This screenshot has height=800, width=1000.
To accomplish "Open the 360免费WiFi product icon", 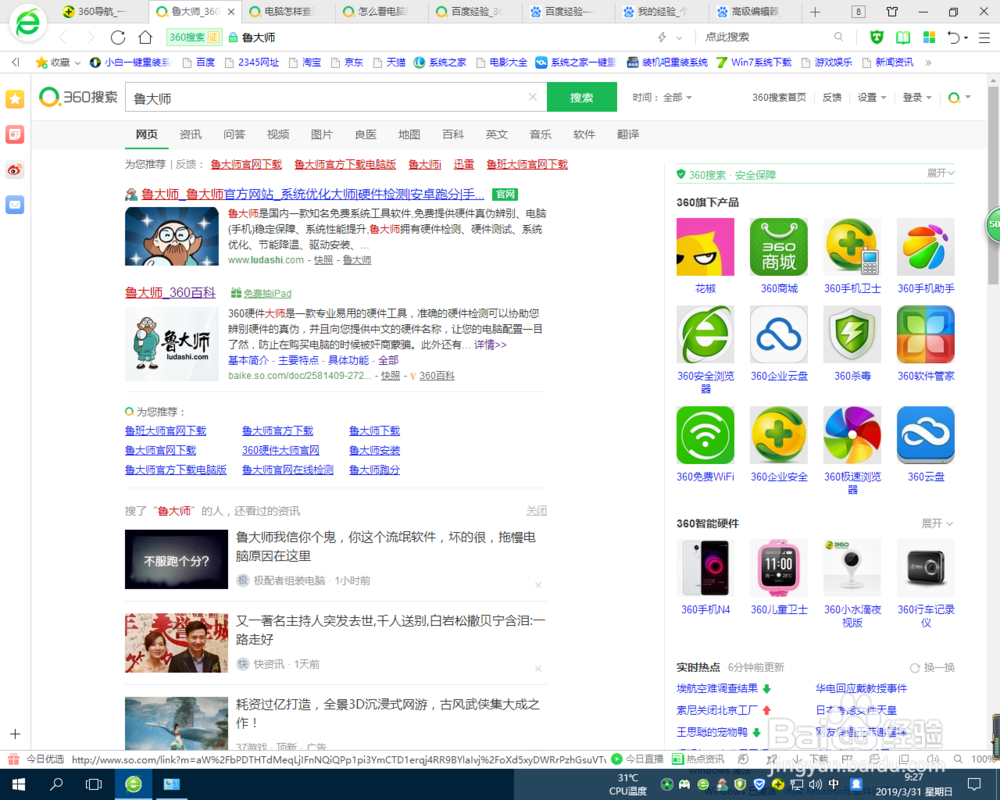I will pos(705,435).
